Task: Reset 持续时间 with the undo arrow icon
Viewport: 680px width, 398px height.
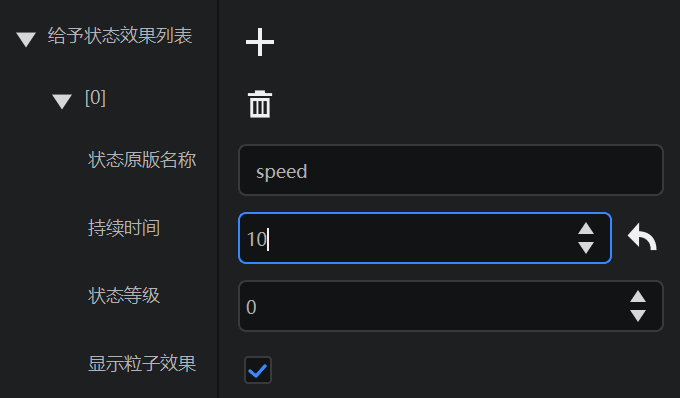Action: pos(642,237)
